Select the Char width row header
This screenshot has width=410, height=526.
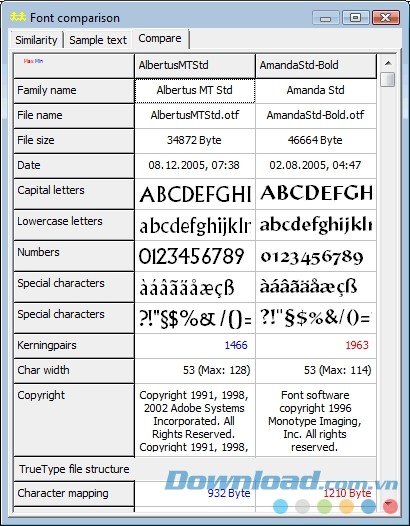[x=74, y=371]
